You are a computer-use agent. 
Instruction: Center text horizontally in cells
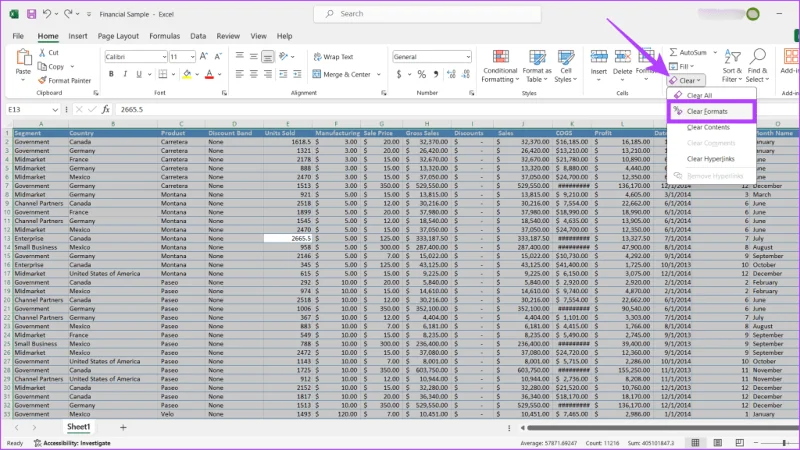[x=254, y=74]
